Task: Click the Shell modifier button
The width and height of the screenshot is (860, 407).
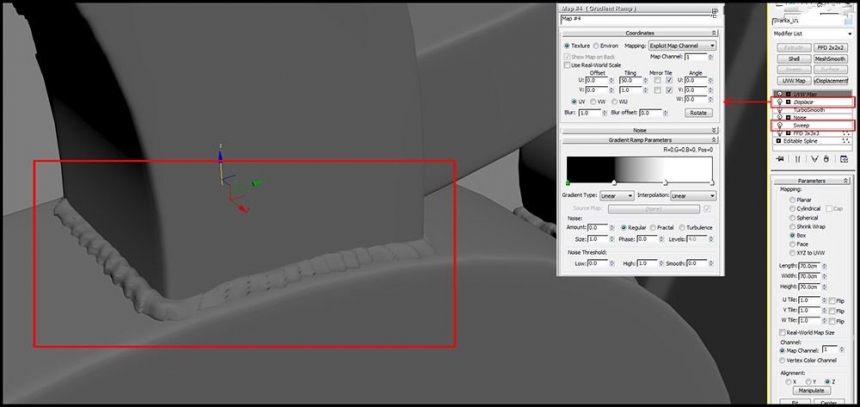Action: tap(794, 59)
